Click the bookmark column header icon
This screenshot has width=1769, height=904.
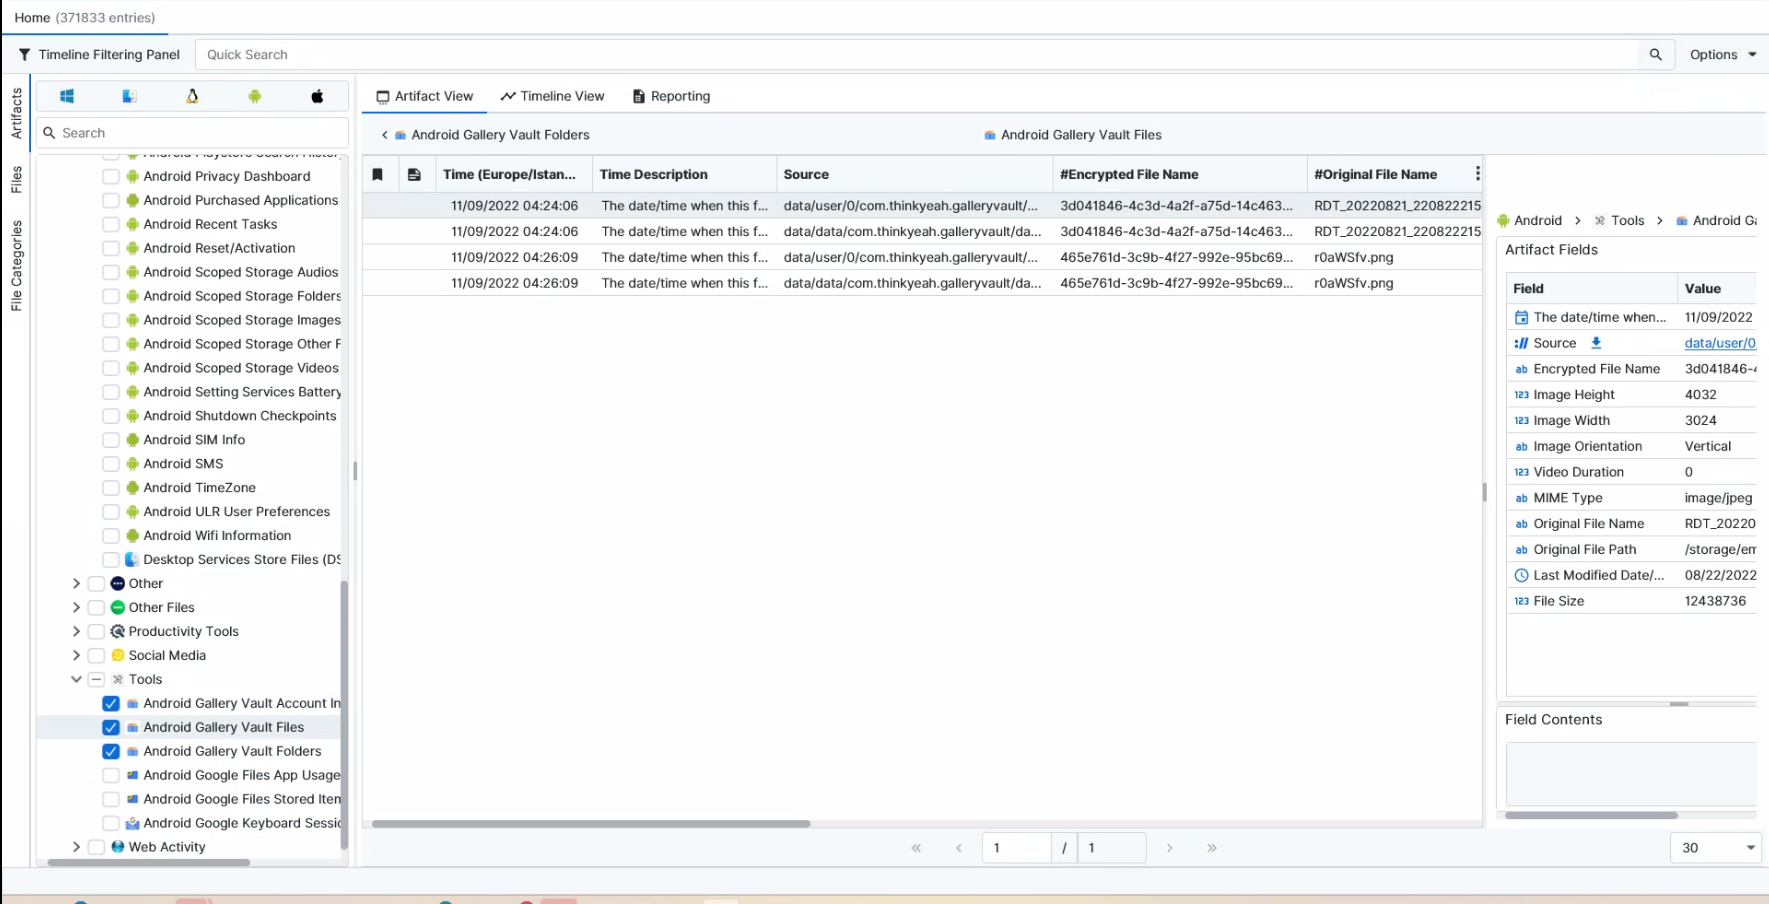point(378,174)
